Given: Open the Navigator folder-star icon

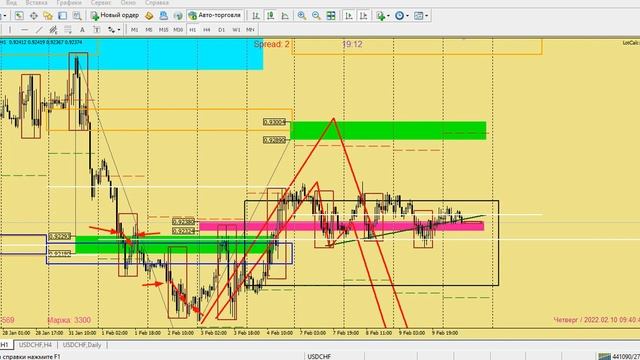Looking at the screenshot, I should point(48,16).
